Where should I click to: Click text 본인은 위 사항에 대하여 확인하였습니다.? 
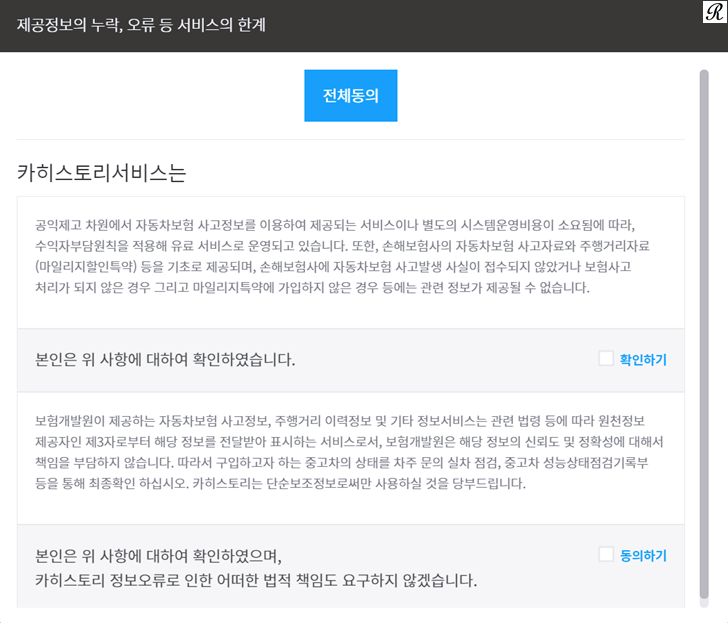(x=165, y=359)
